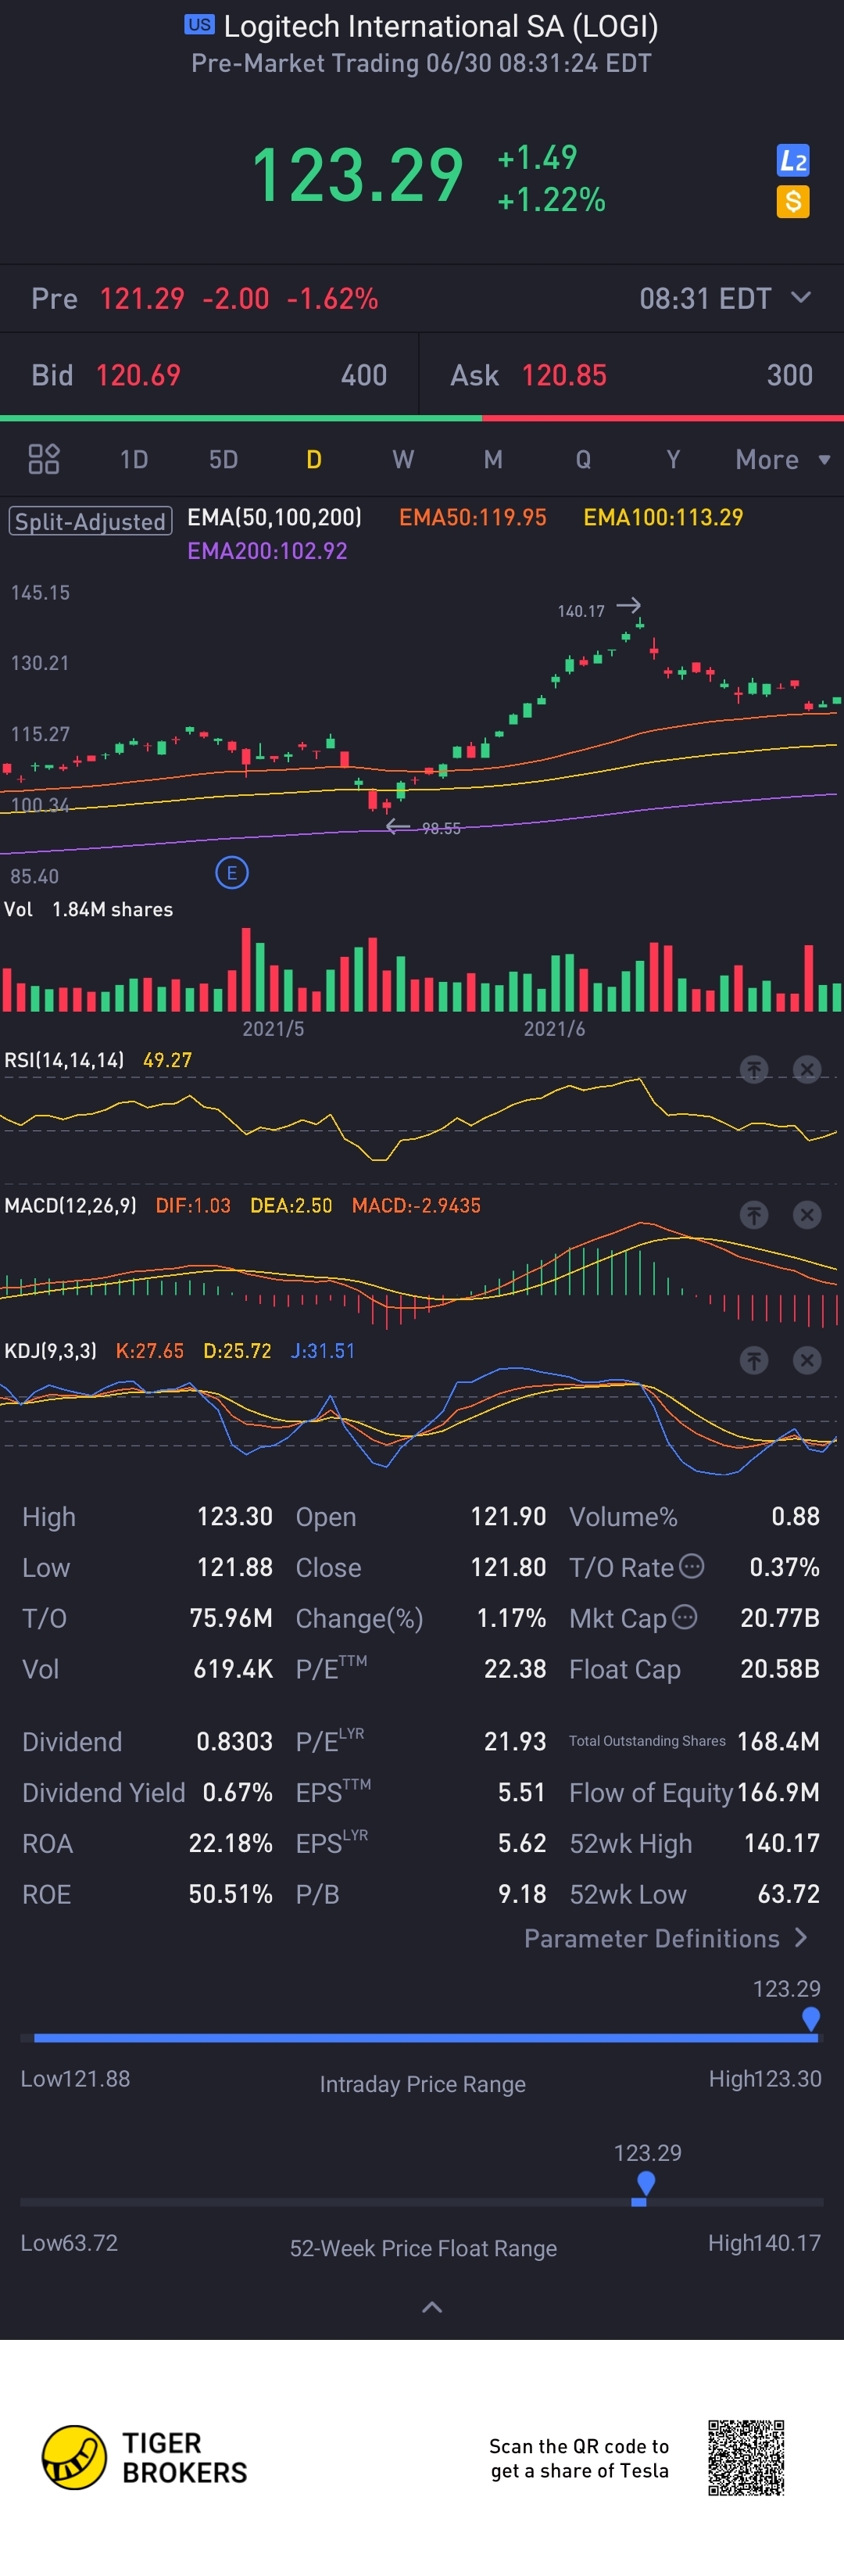
Task: Tap the Tesla share QR code
Action: [x=746, y=2457]
